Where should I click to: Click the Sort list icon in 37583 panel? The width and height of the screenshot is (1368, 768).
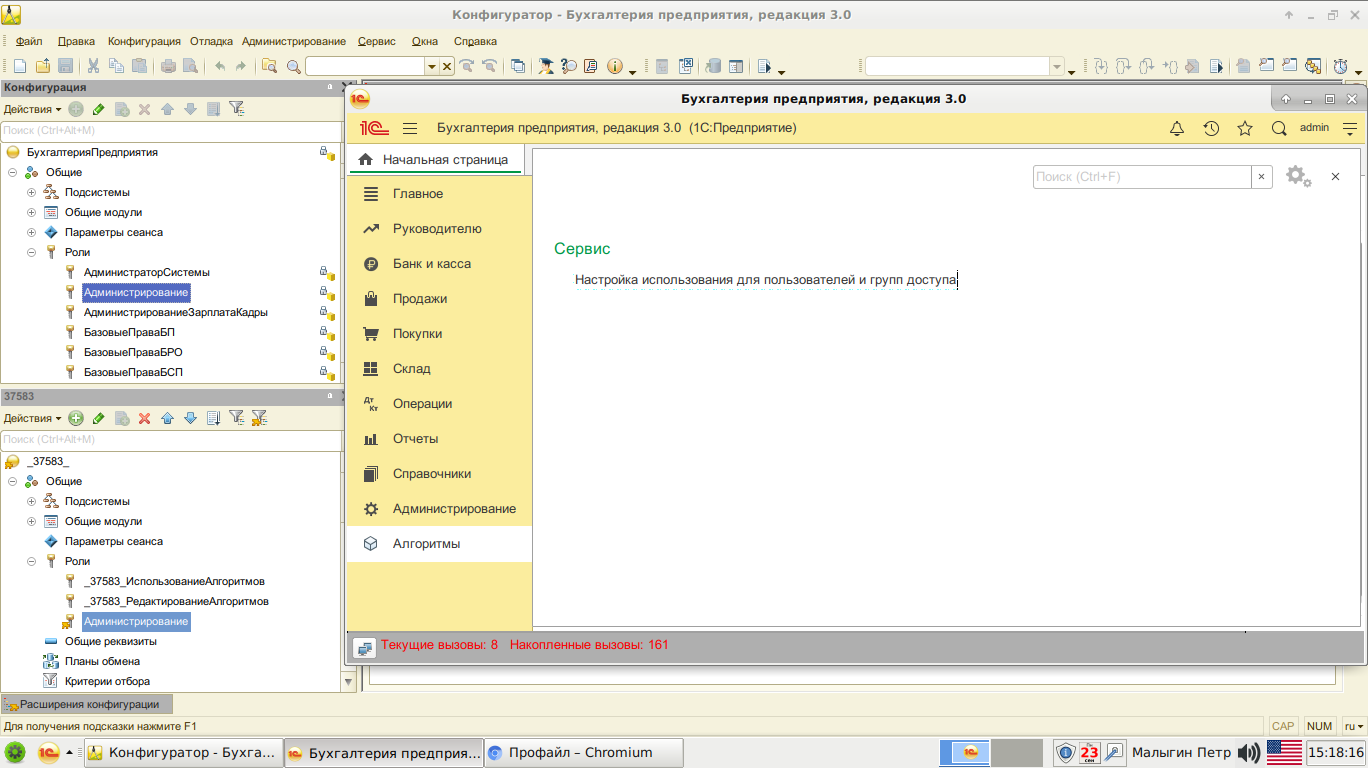pos(213,418)
